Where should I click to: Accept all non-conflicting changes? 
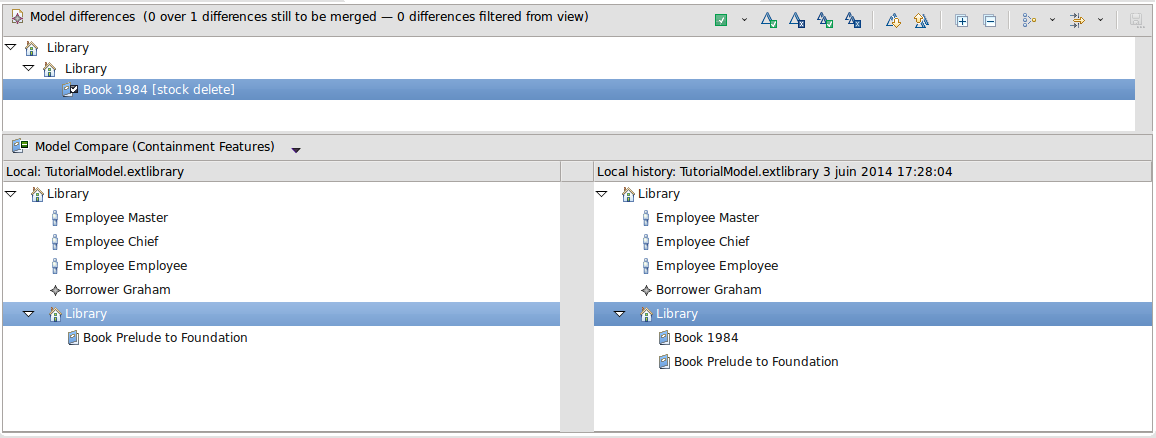click(x=825, y=20)
